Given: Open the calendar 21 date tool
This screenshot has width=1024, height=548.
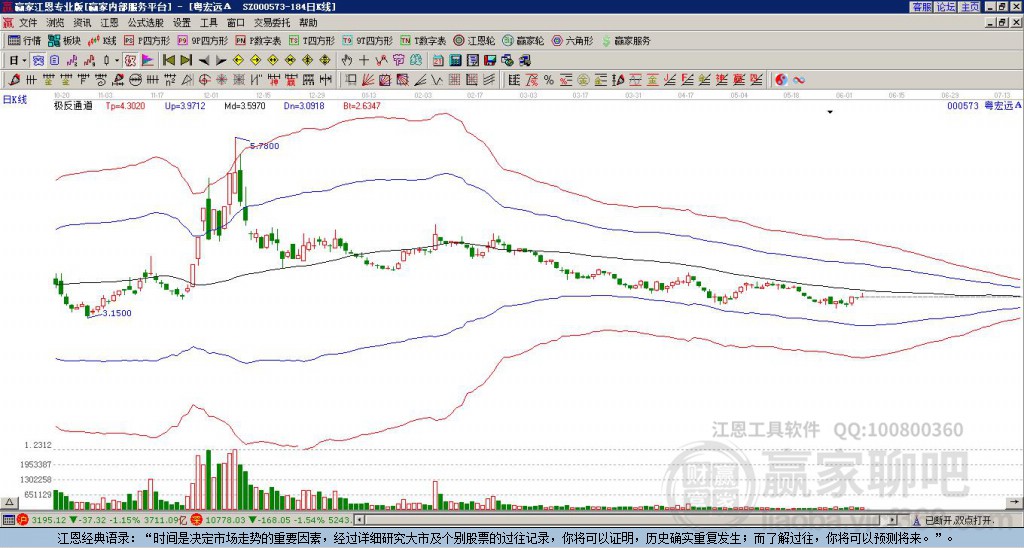Looking at the screenshot, I should pyautogui.click(x=438, y=61).
